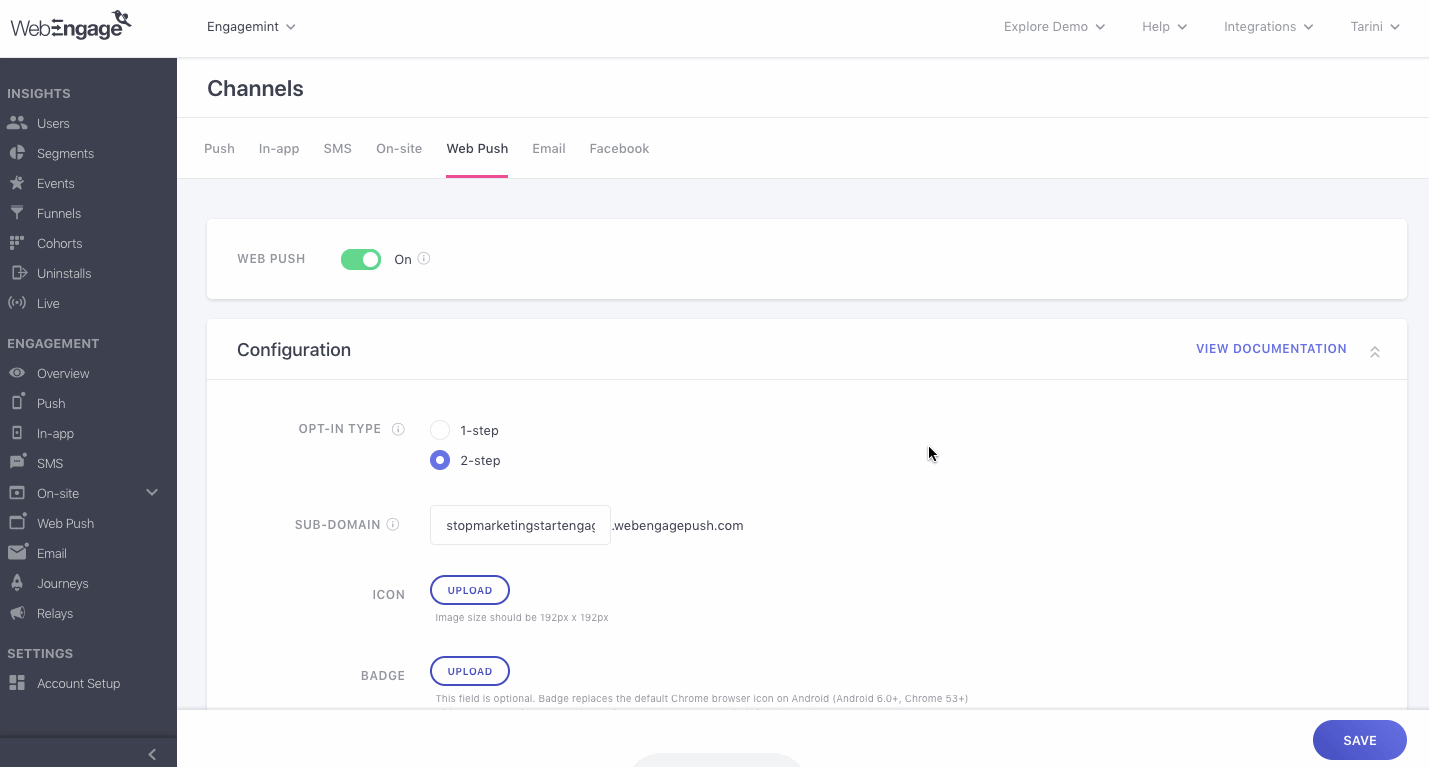1429x767 pixels.
Task: Switch to the On-site channel tab
Action: [x=399, y=148]
